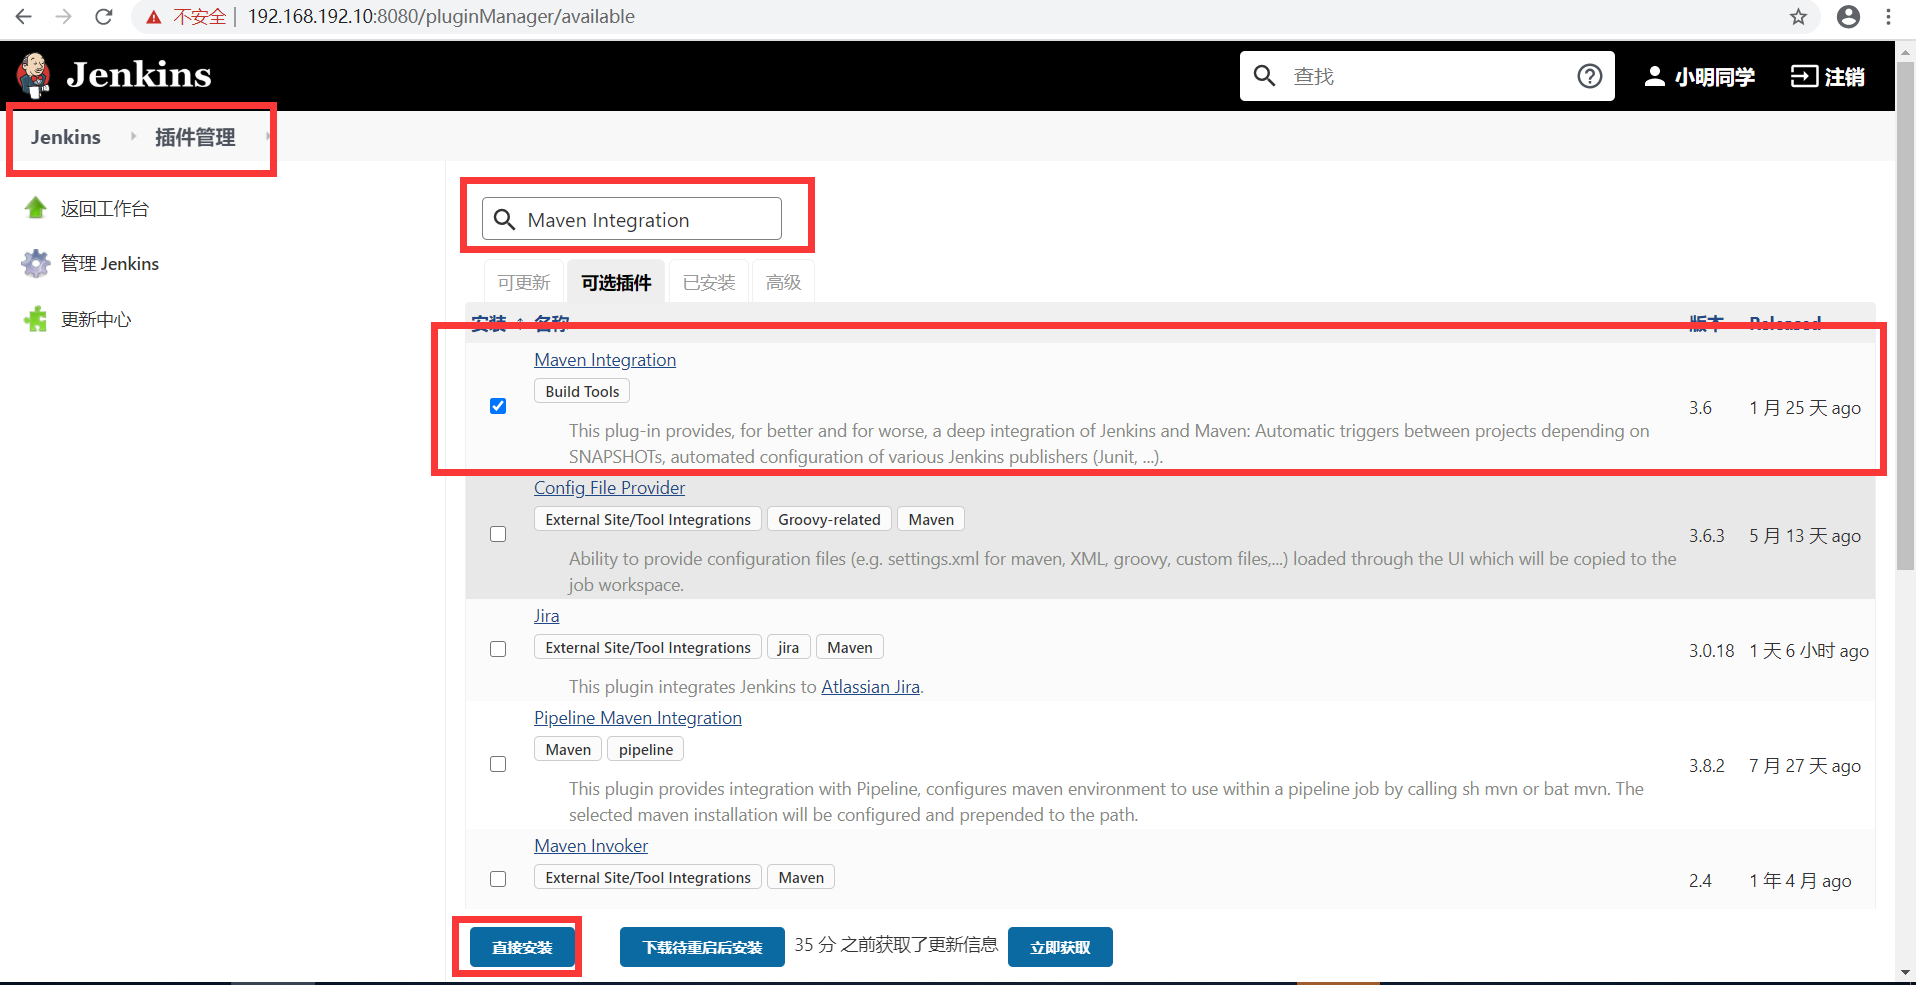Click the jira category tag
Image resolution: width=1916 pixels, height=985 pixels.
tap(788, 647)
